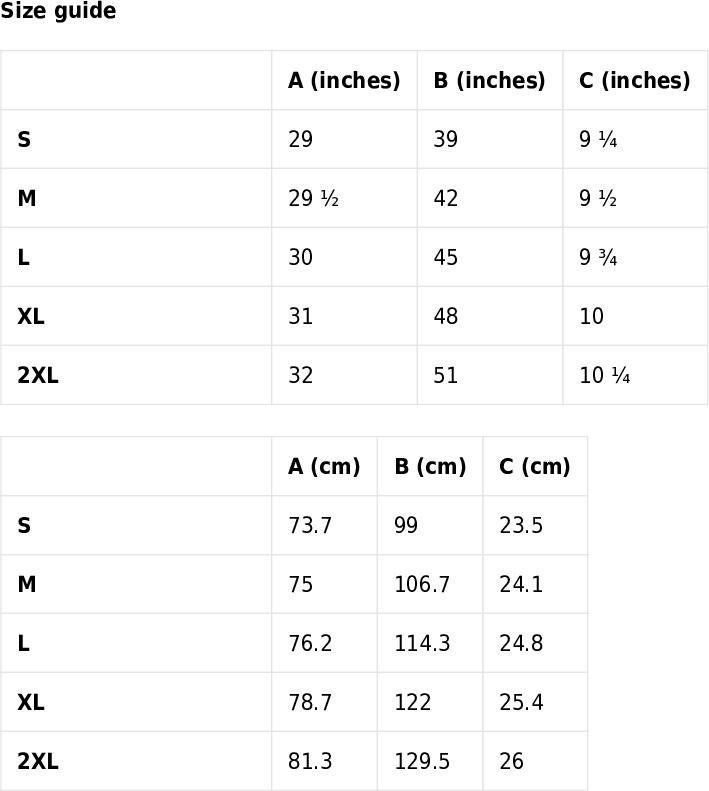Click the 29 ½ value for size M

(313, 198)
